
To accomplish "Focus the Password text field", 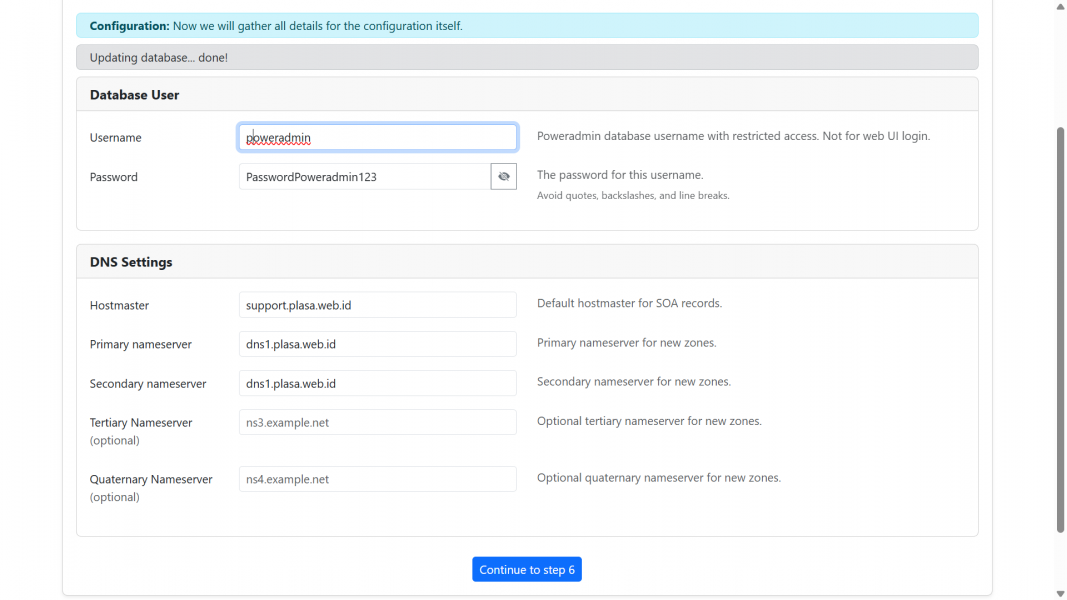I will pyautogui.click(x=364, y=177).
